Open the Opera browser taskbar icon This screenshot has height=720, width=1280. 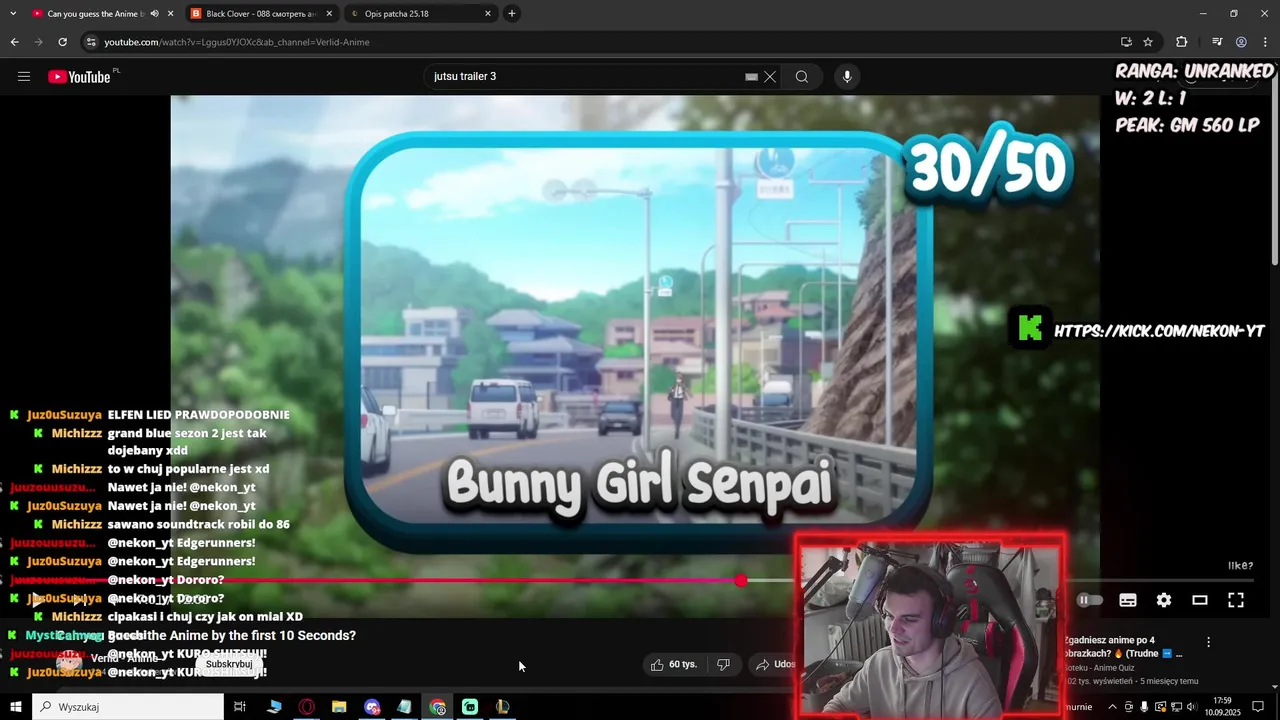[x=307, y=707]
